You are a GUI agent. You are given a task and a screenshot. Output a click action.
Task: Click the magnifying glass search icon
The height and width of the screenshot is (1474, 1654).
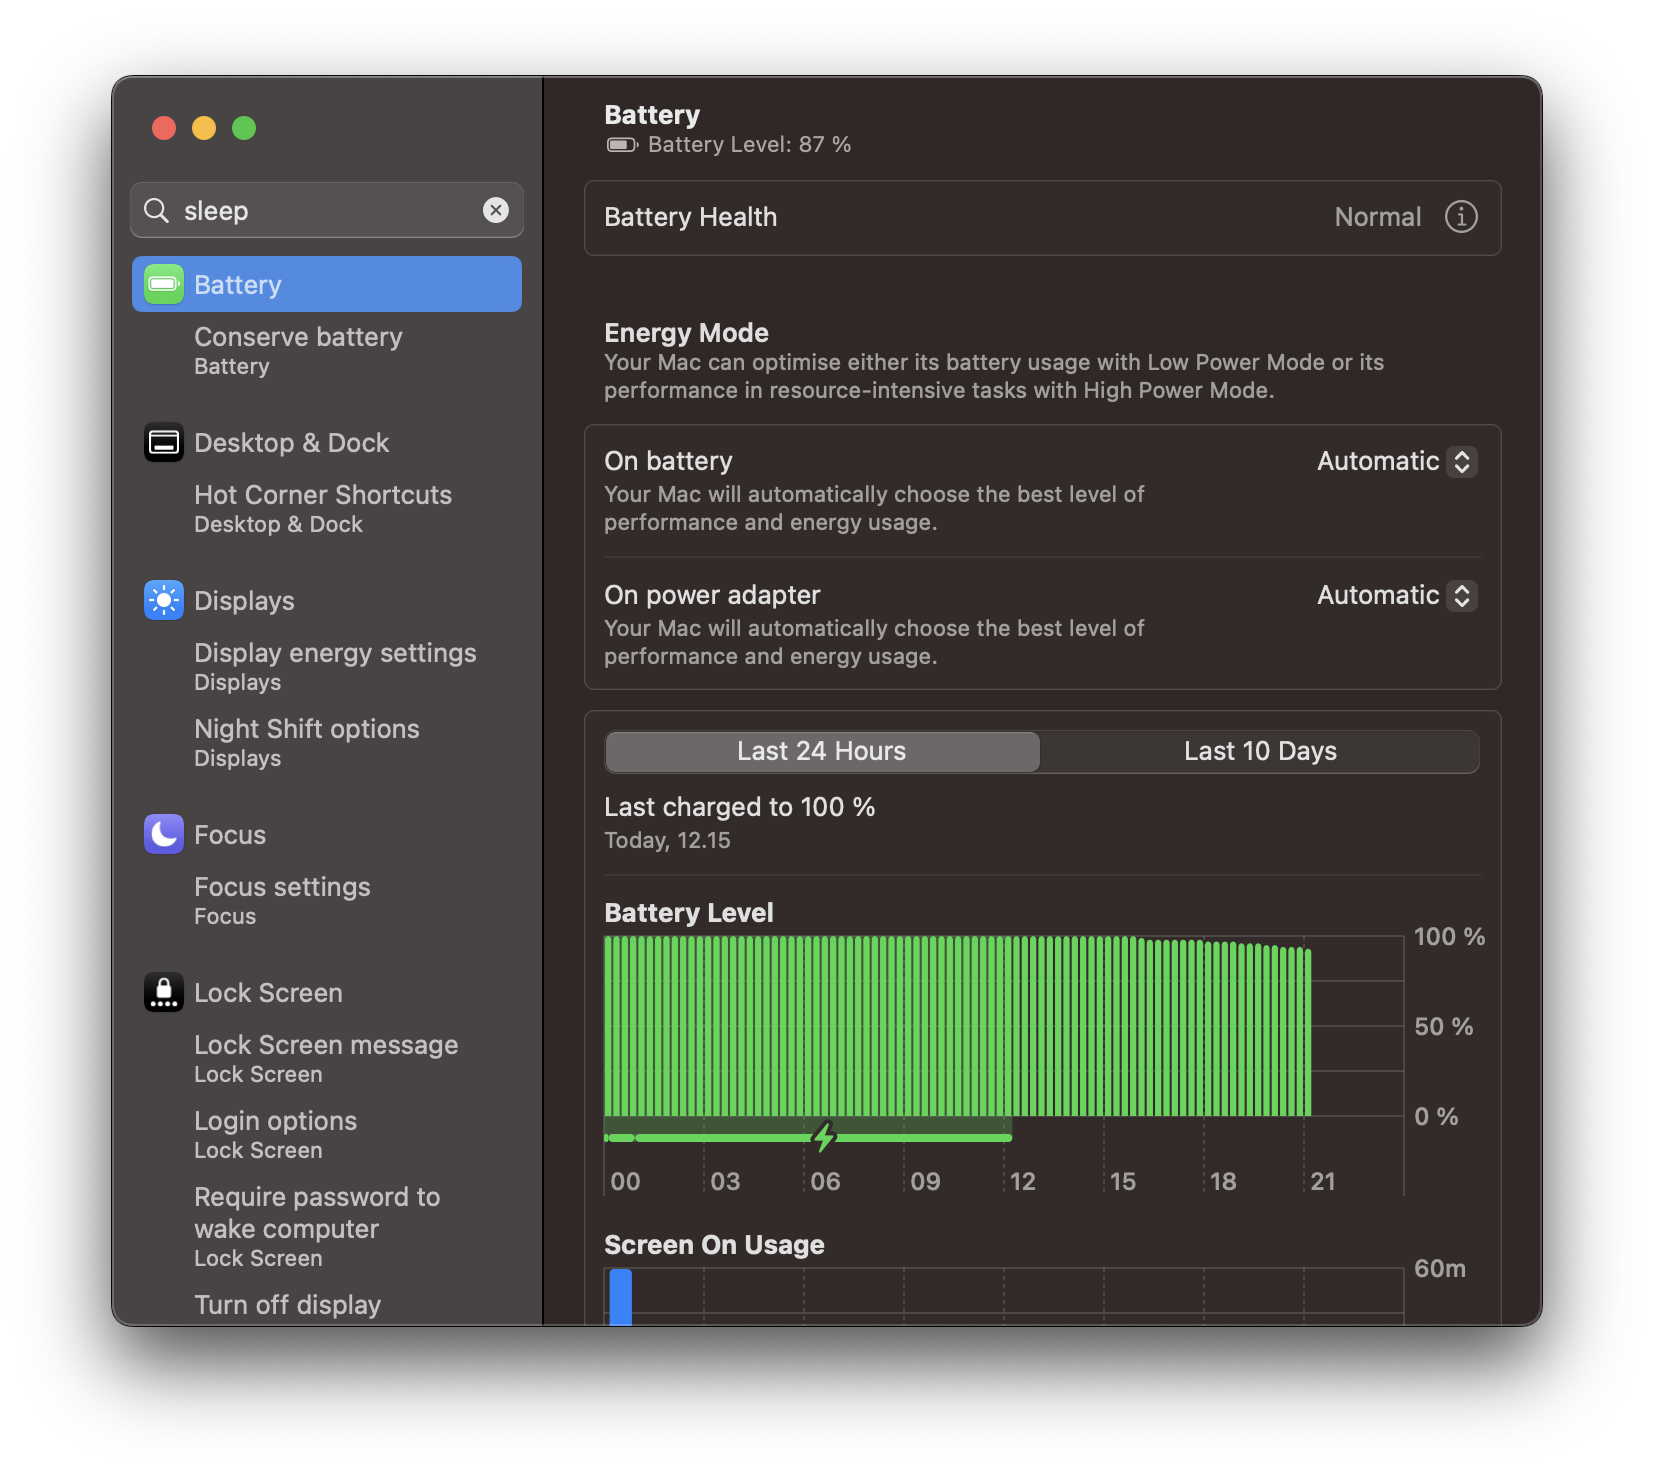(156, 210)
